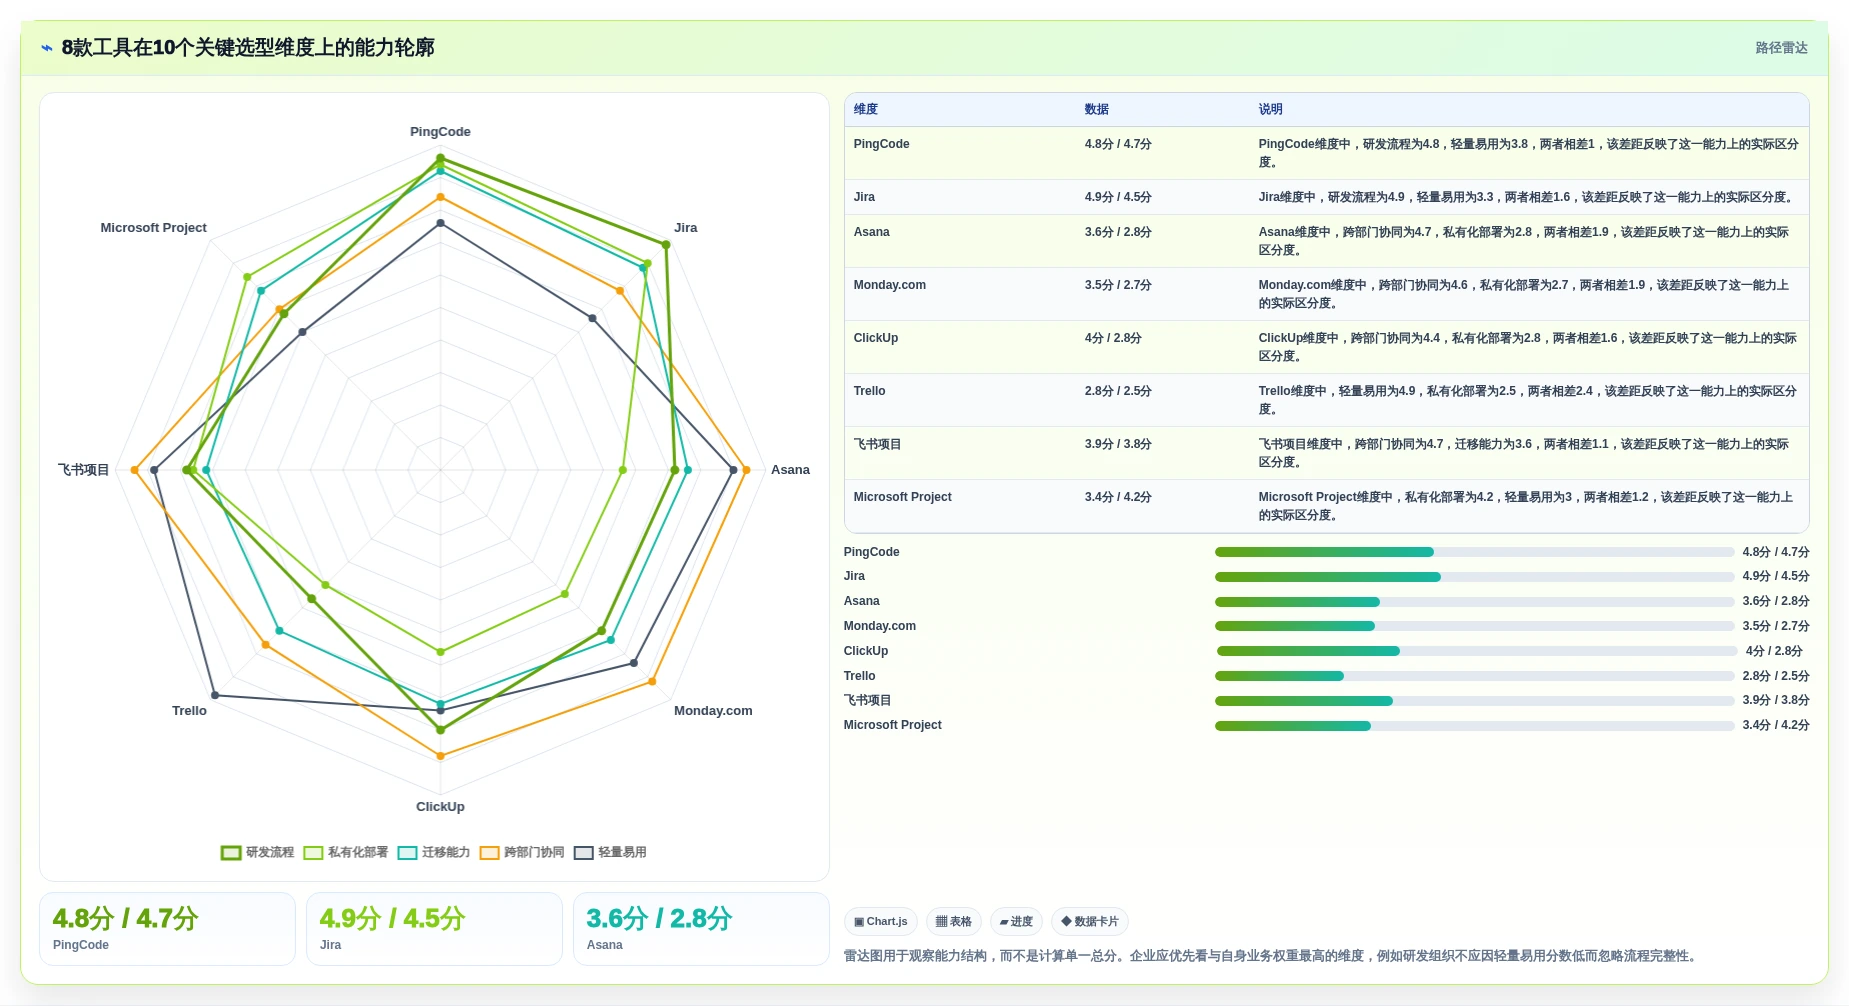The height and width of the screenshot is (1006, 1849).
Task: Click the PingCode axis label on the radar
Action: point(440,132)
